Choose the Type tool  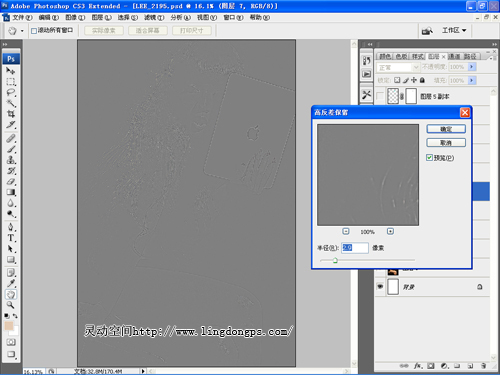pyautogui.click(x=11, y=238)
